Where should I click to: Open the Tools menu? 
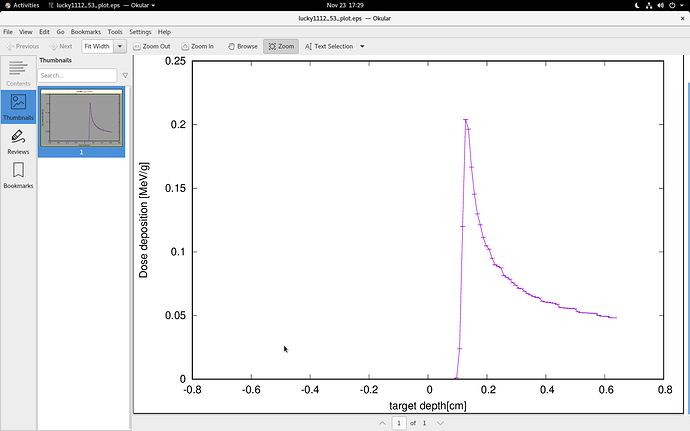pos(115,32)
